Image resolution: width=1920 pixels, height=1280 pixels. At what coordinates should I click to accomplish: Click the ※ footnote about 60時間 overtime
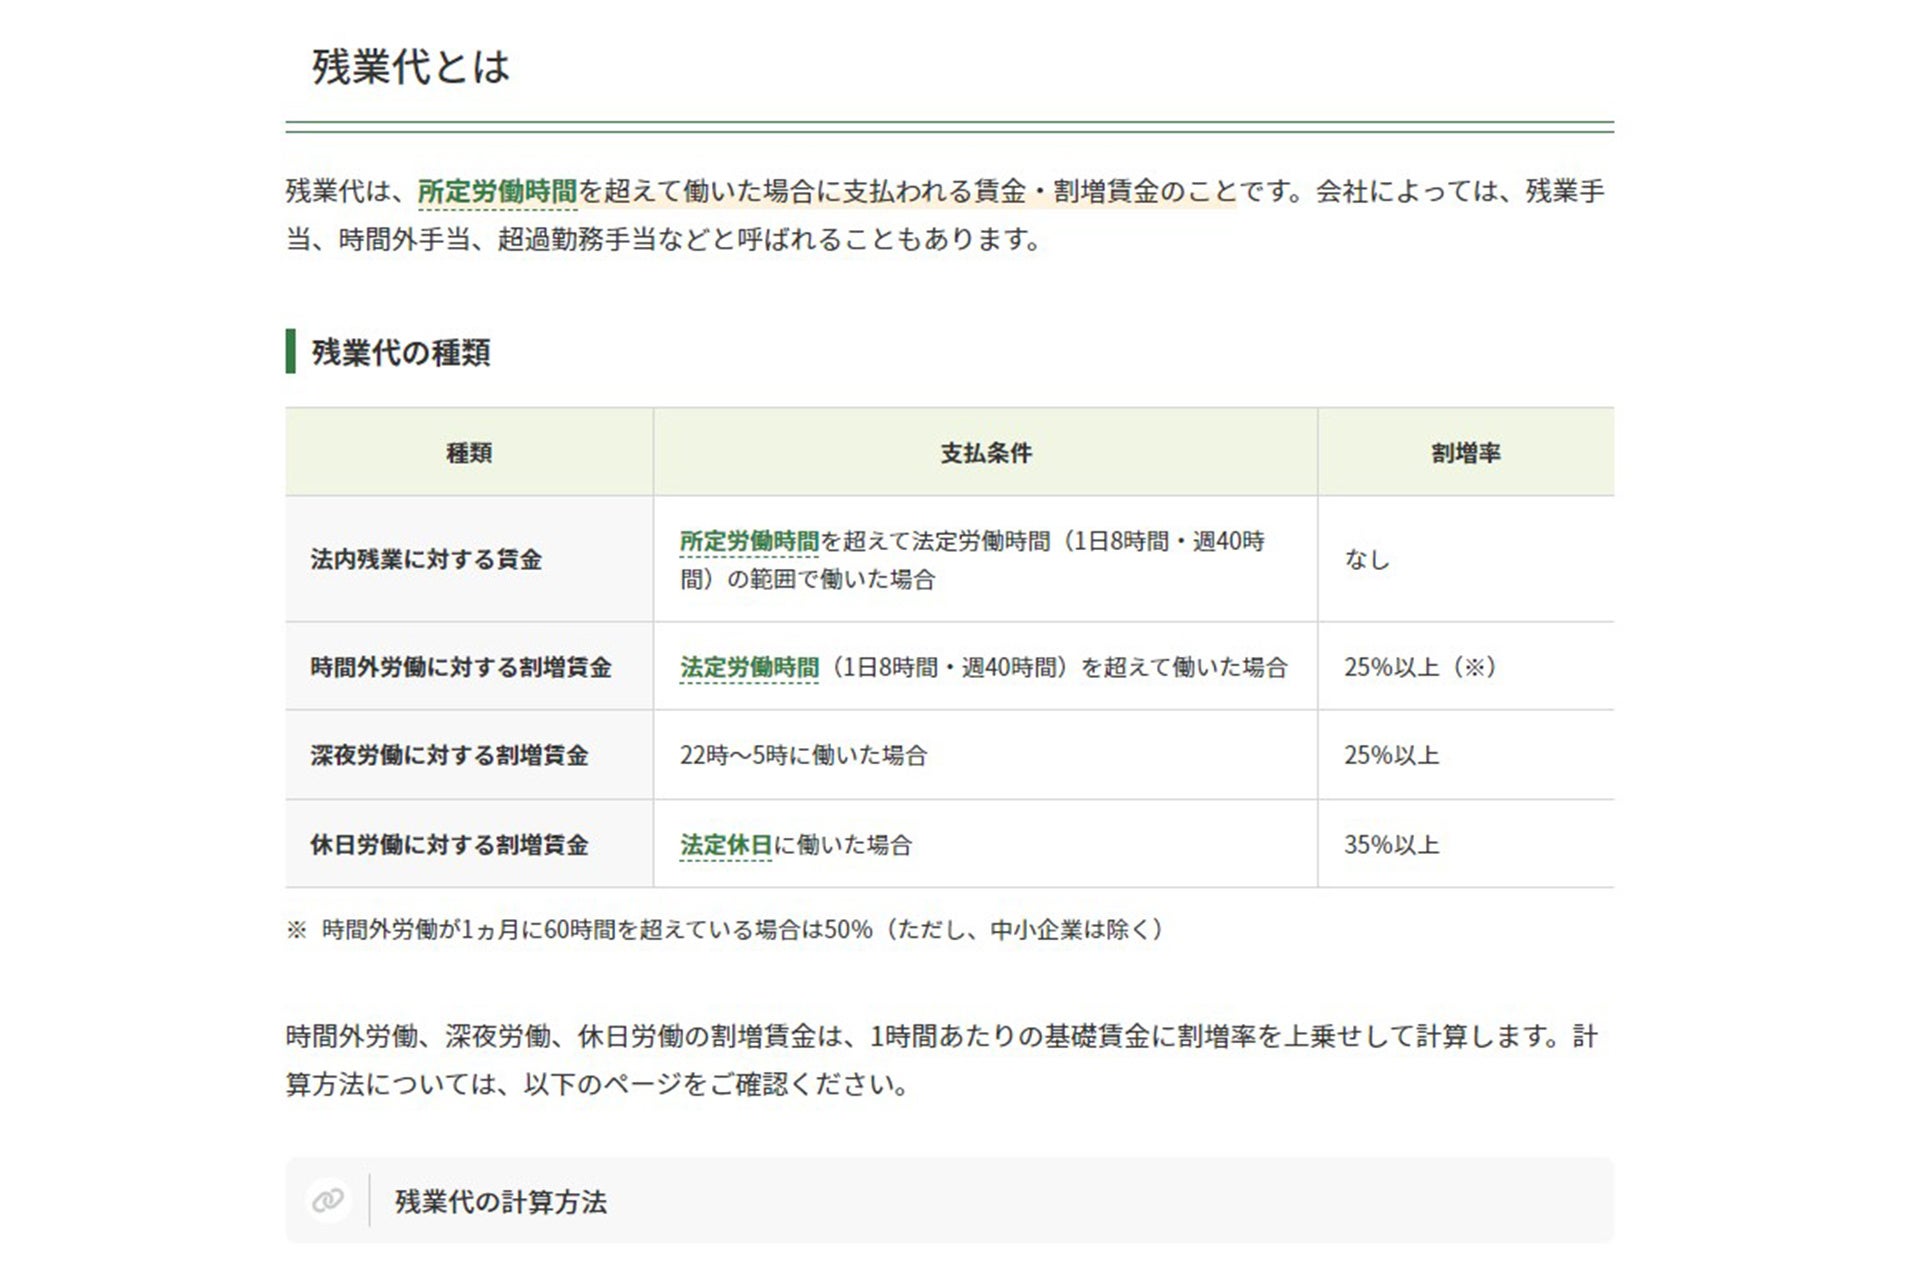coord(727,930)
